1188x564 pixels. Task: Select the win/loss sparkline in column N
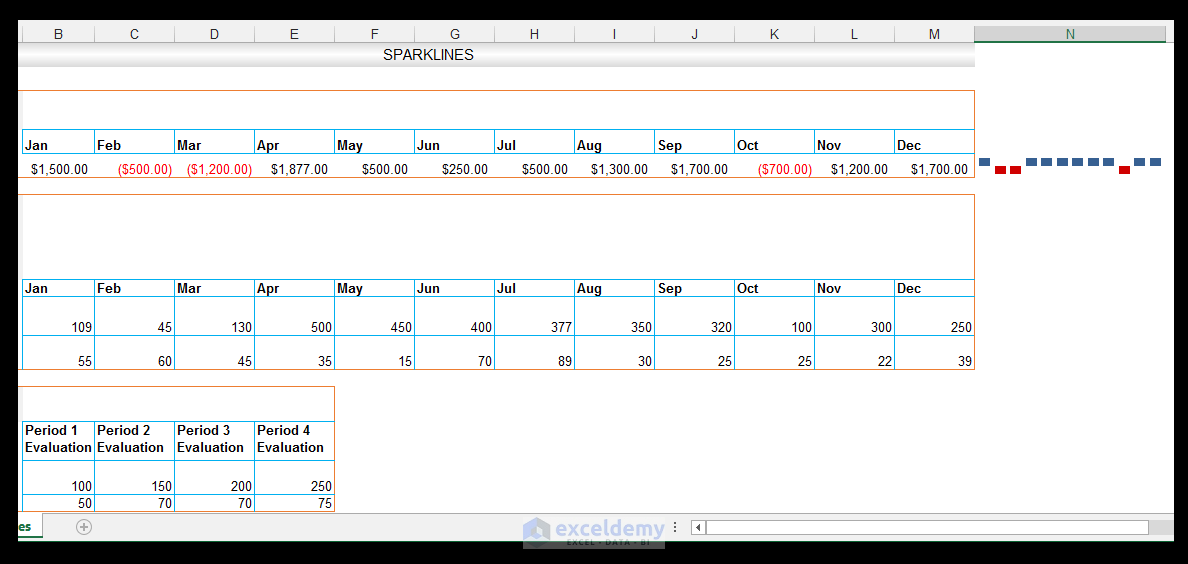pos(1071,165)
